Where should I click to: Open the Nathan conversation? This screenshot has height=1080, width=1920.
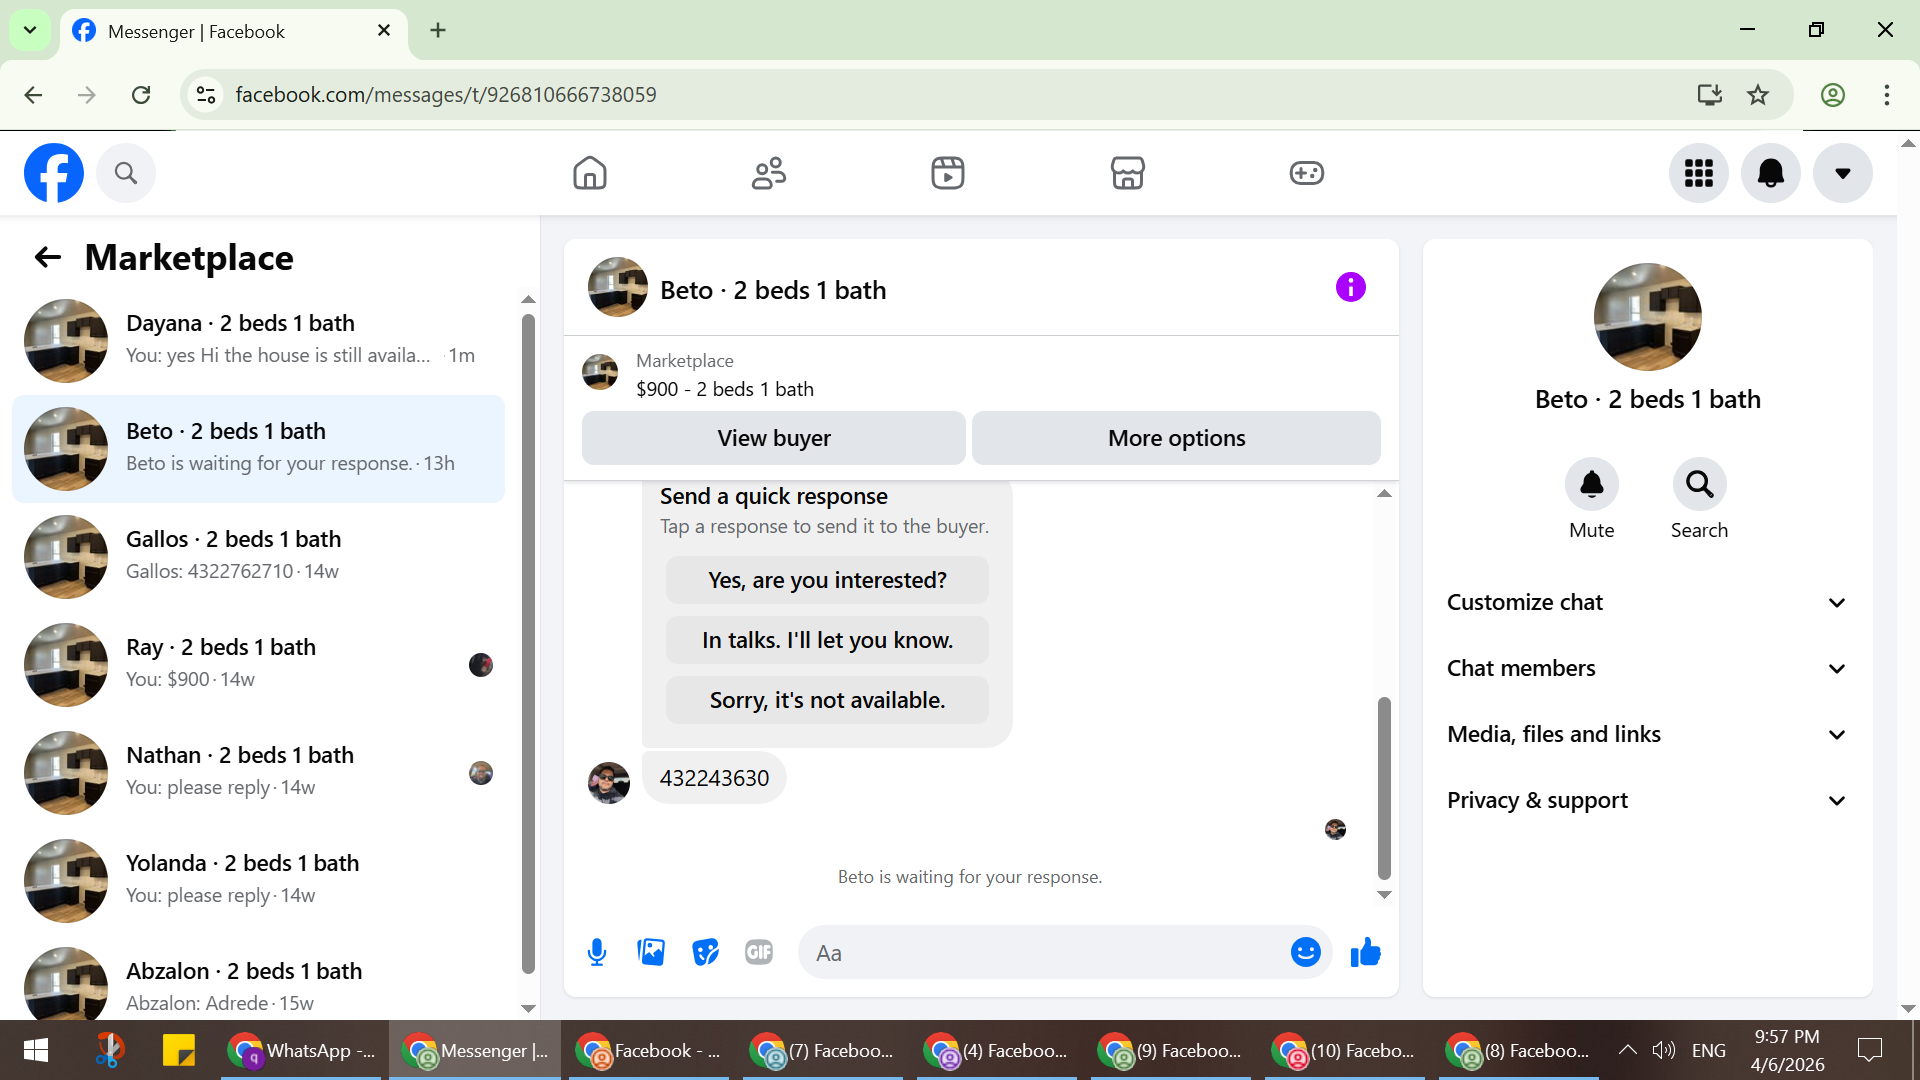coord(258,773)
